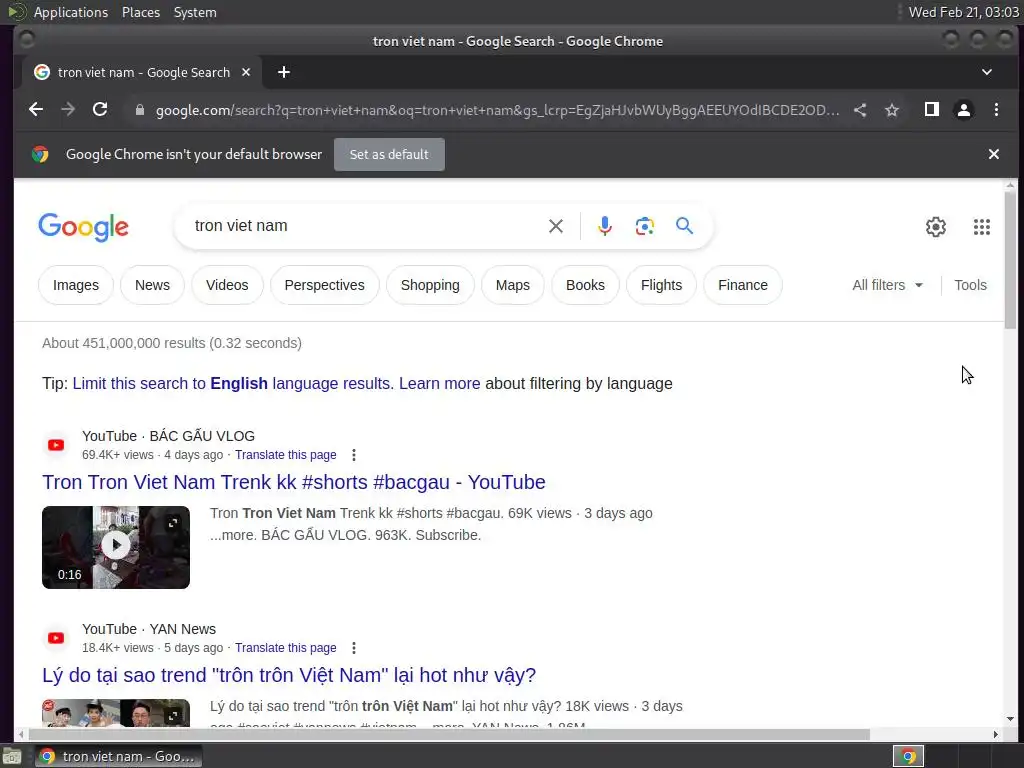The height and width of the screenshot is (768, 1024).
Task: Open the Chrome three-dot menu
Action: [996, 109]
